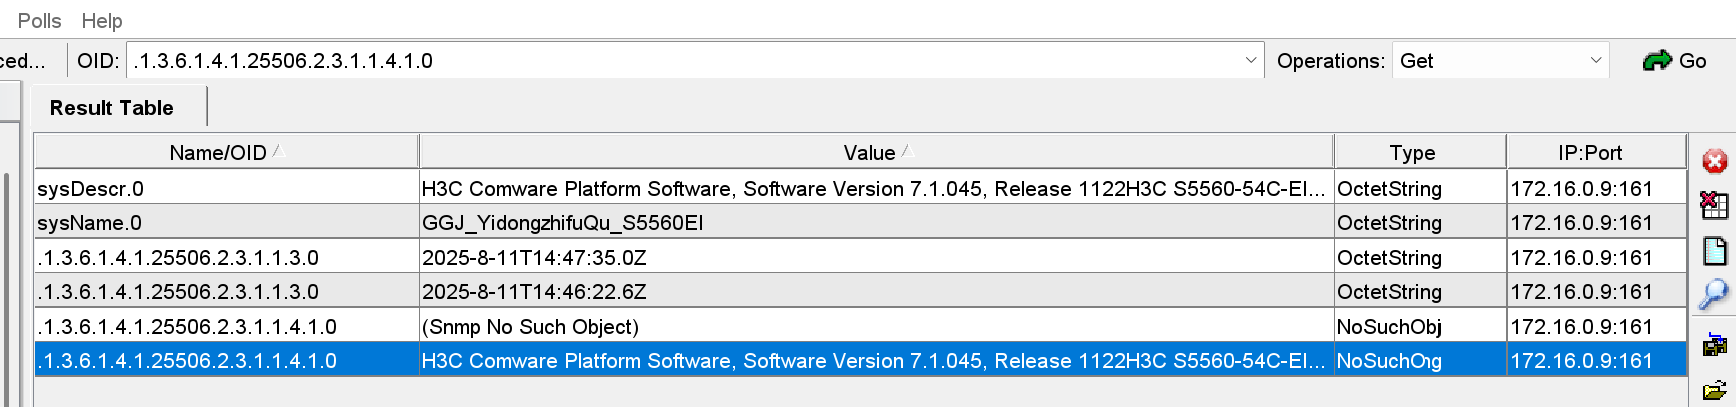The height and width of the screenshot is (407, 1736).
Task: Sort by the Name/OID column header
Action: coord(218,153)
